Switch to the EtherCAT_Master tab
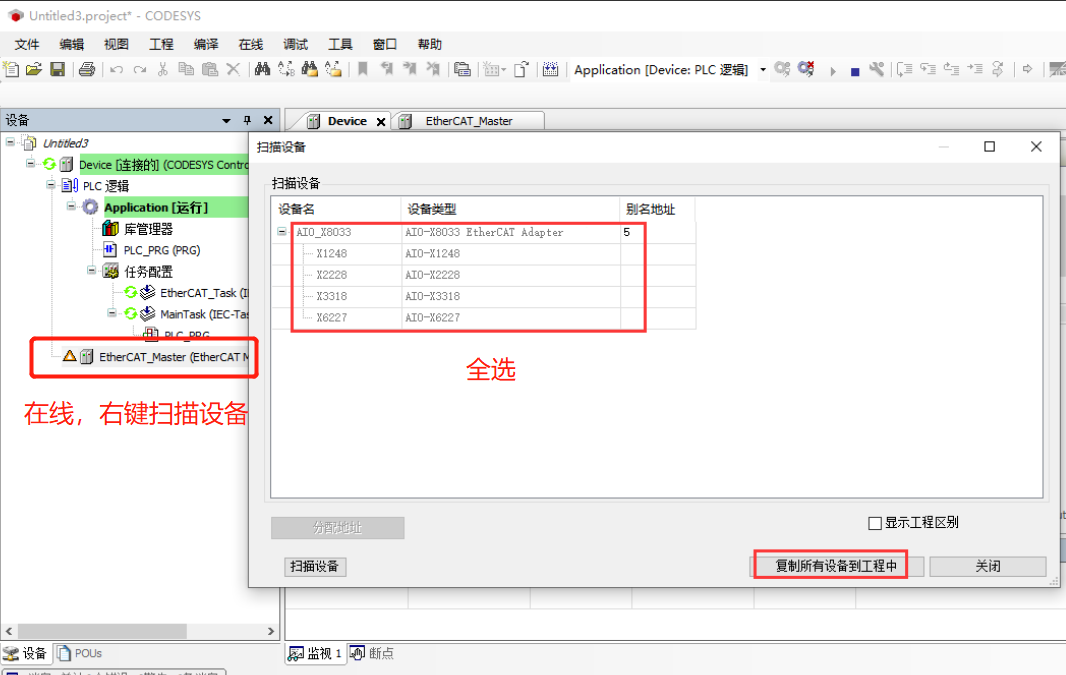Image resolution: width=1066 pixels, height=675 pixels. pyautogui.click(x=470, y=120)
